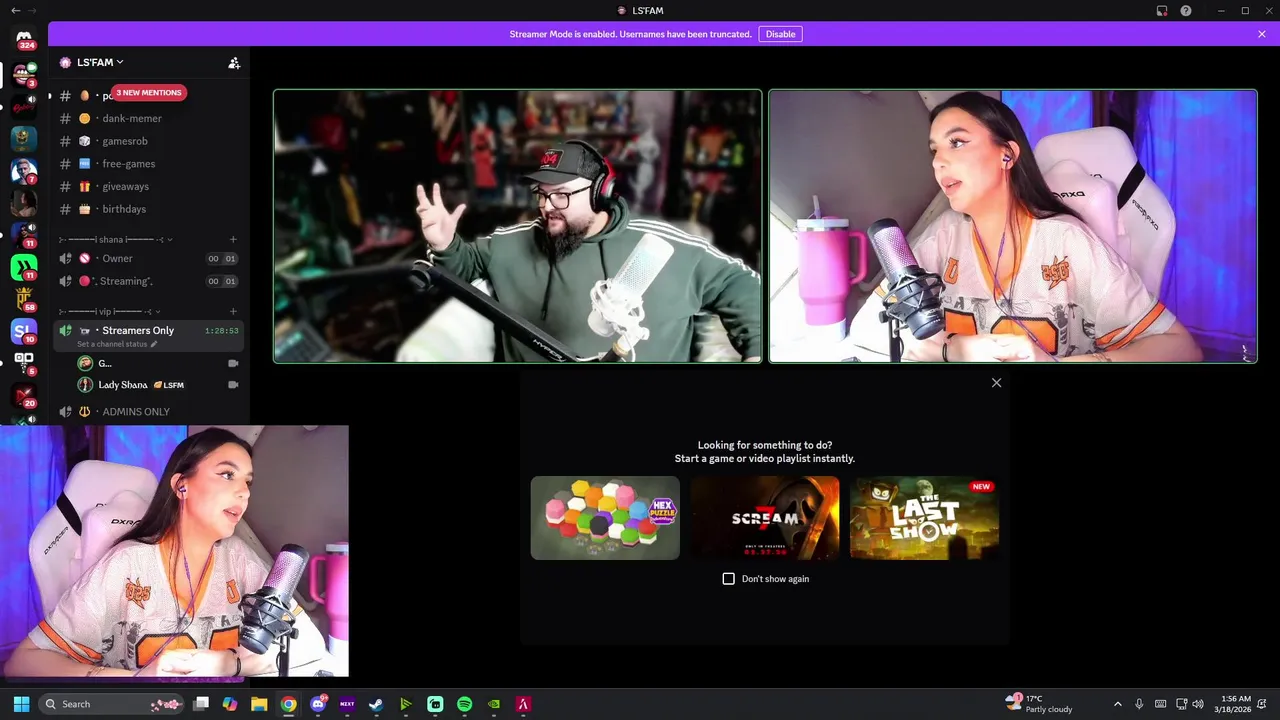Go back with the title bar arrow
The image size is (1280, 720).
click(x=15, y=10)
